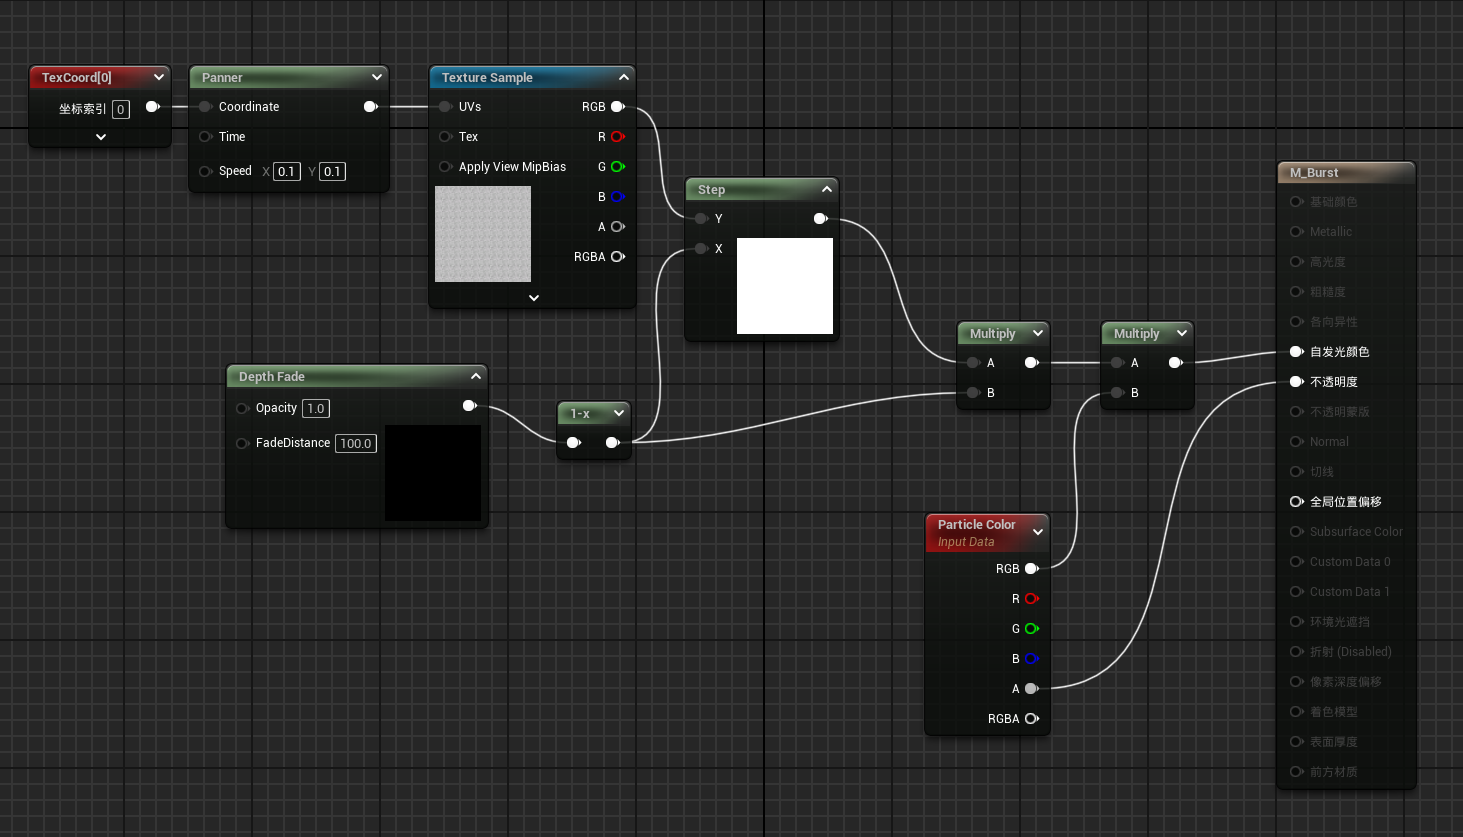This screenshot has width=1463, height=837.
Task: Click M_Burst 自发光颜色 input pin
Action: click(x=1296, y=352)
